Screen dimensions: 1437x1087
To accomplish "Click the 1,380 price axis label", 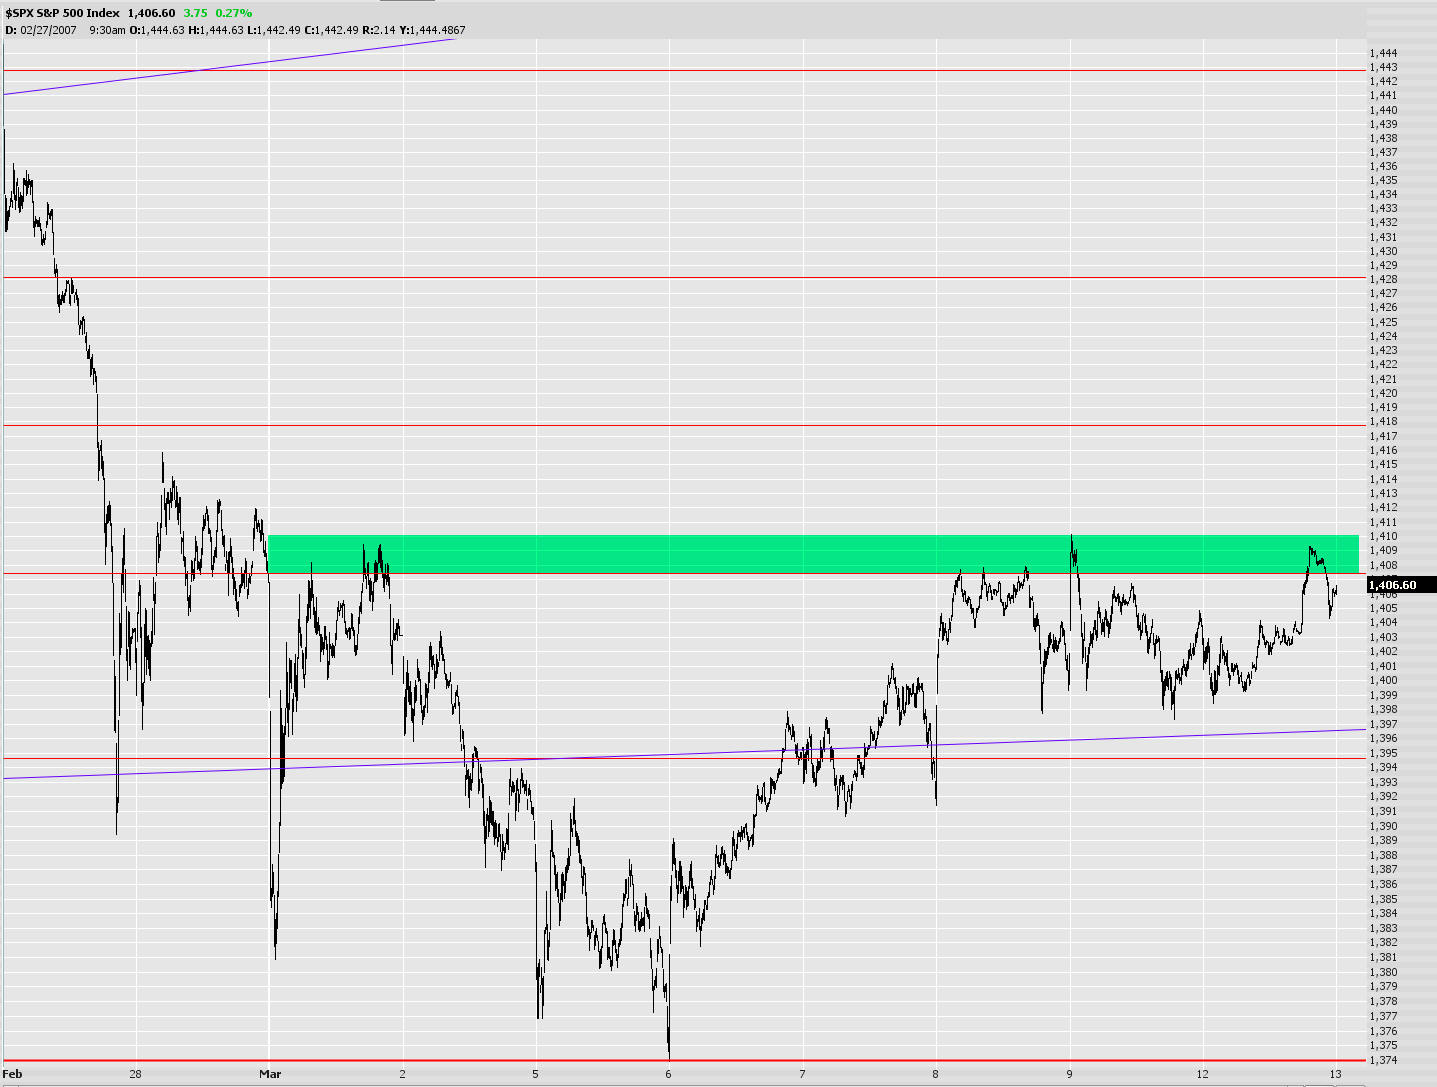I will (1383, 972).
